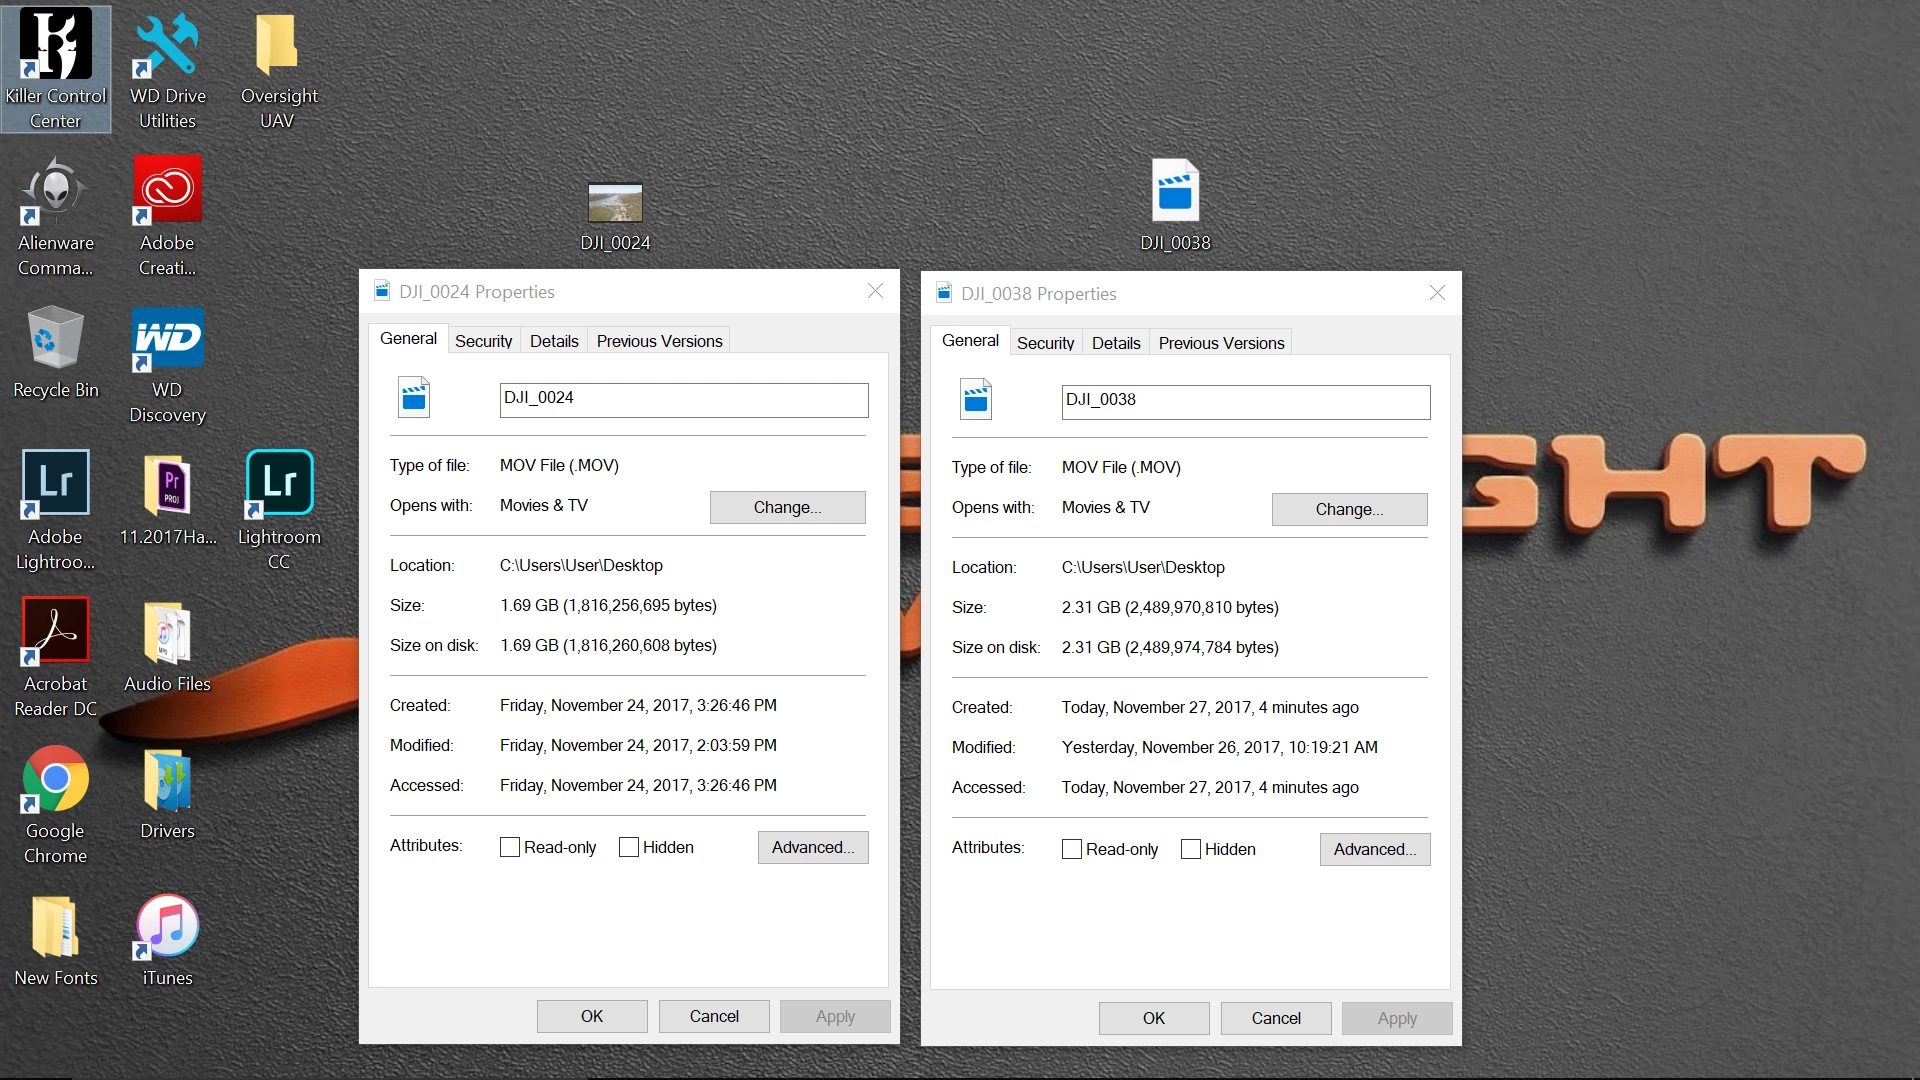Check Hidden attribute in DJI_0024 Properties
1920x1080 pixels.
[x=629, y=848]
